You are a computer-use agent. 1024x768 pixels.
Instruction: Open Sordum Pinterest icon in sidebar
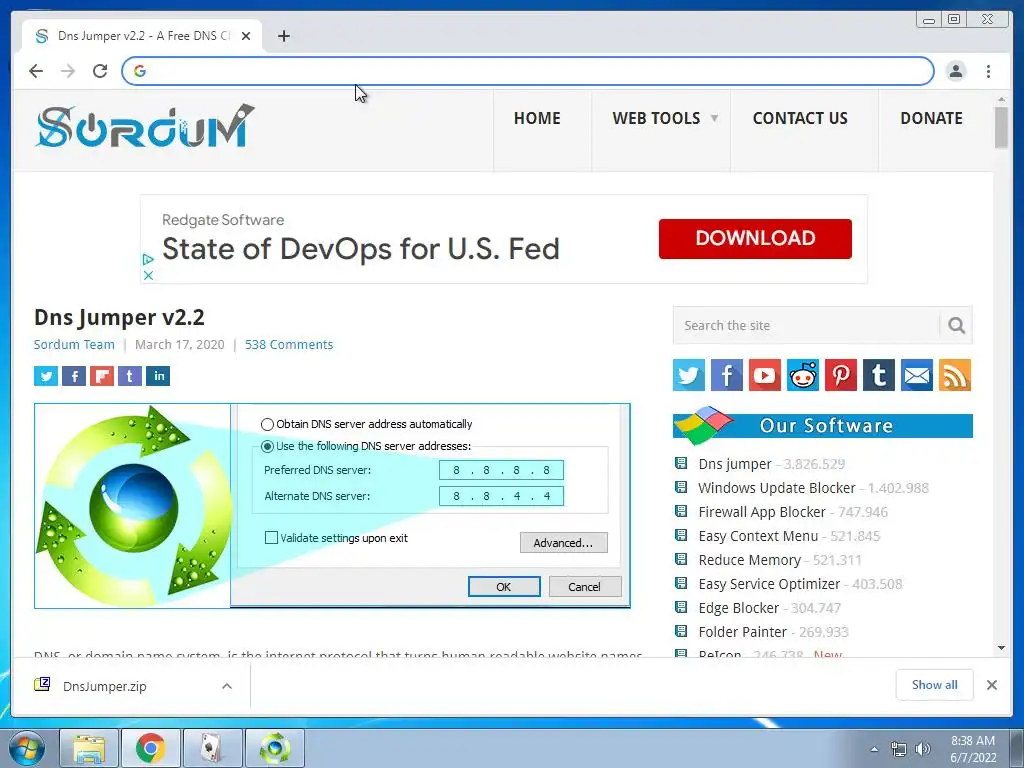click(841, 375)
